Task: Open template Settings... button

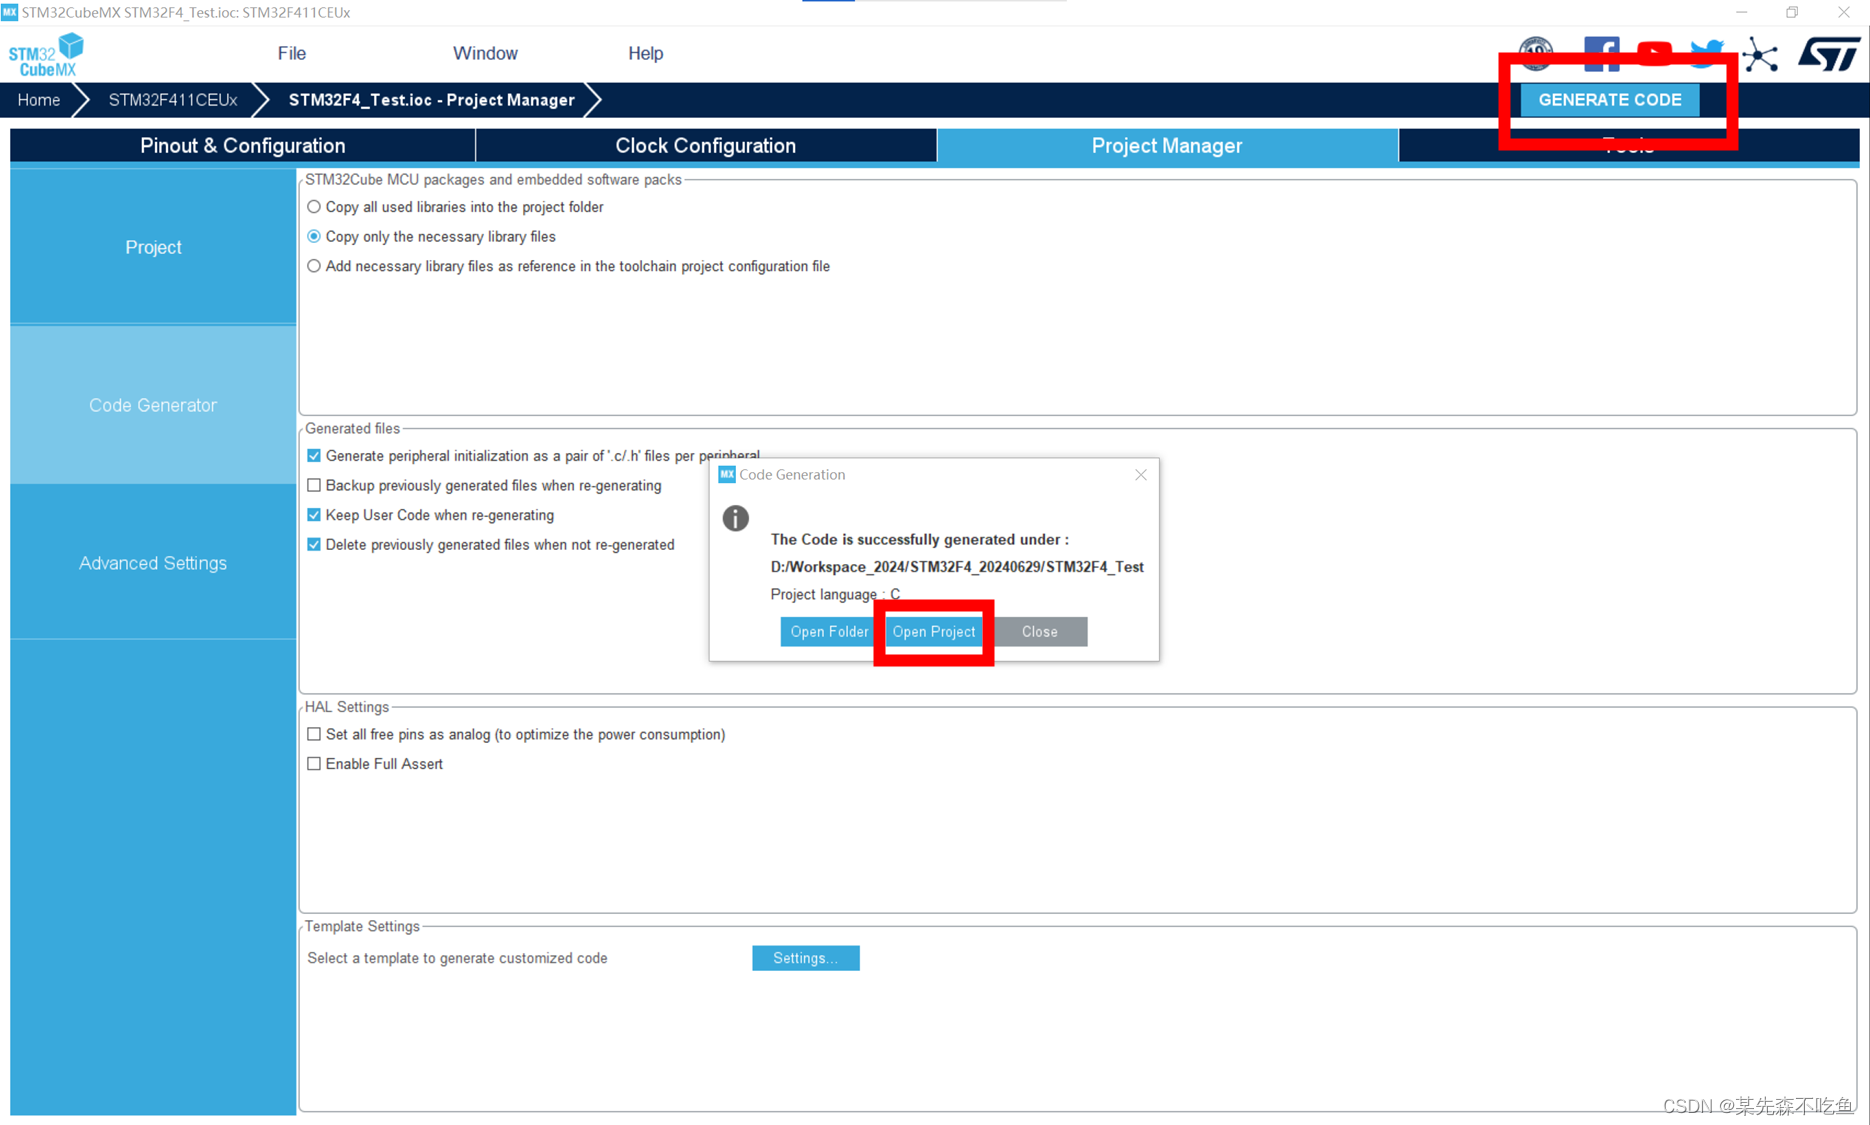Action: (x=805, y=958)
